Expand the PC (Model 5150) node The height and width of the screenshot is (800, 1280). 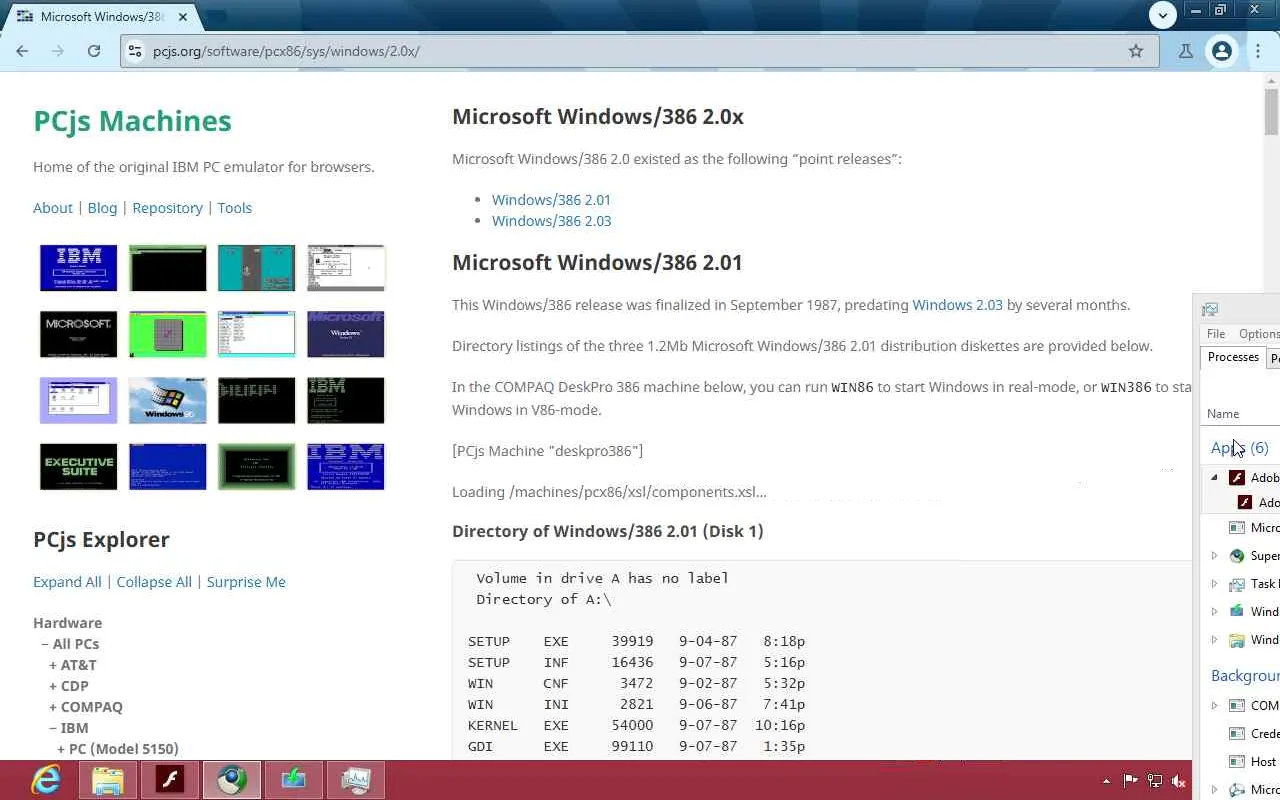tap(61, 749)
